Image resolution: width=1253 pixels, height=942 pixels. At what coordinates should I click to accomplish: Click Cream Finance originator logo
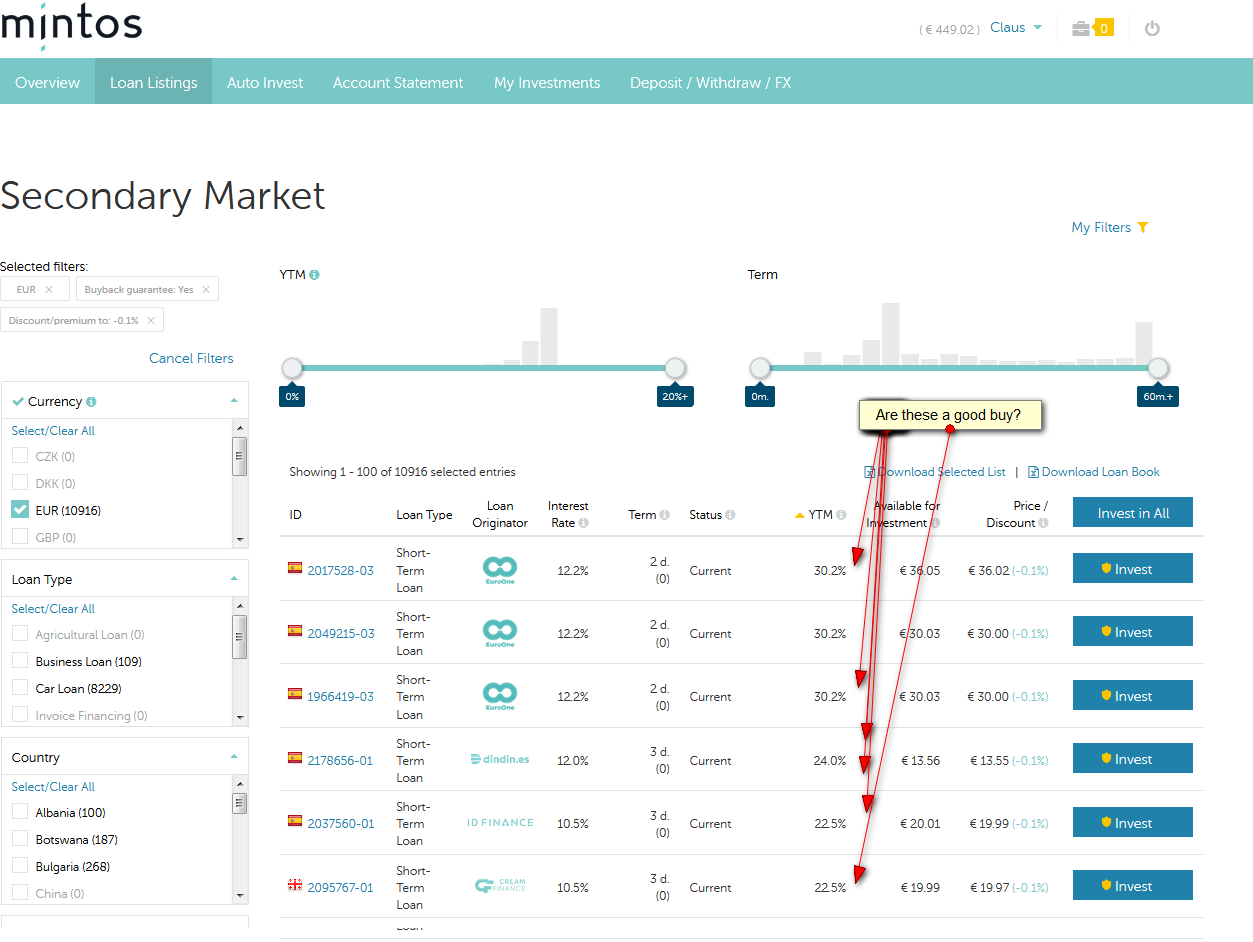pos(500,886)
